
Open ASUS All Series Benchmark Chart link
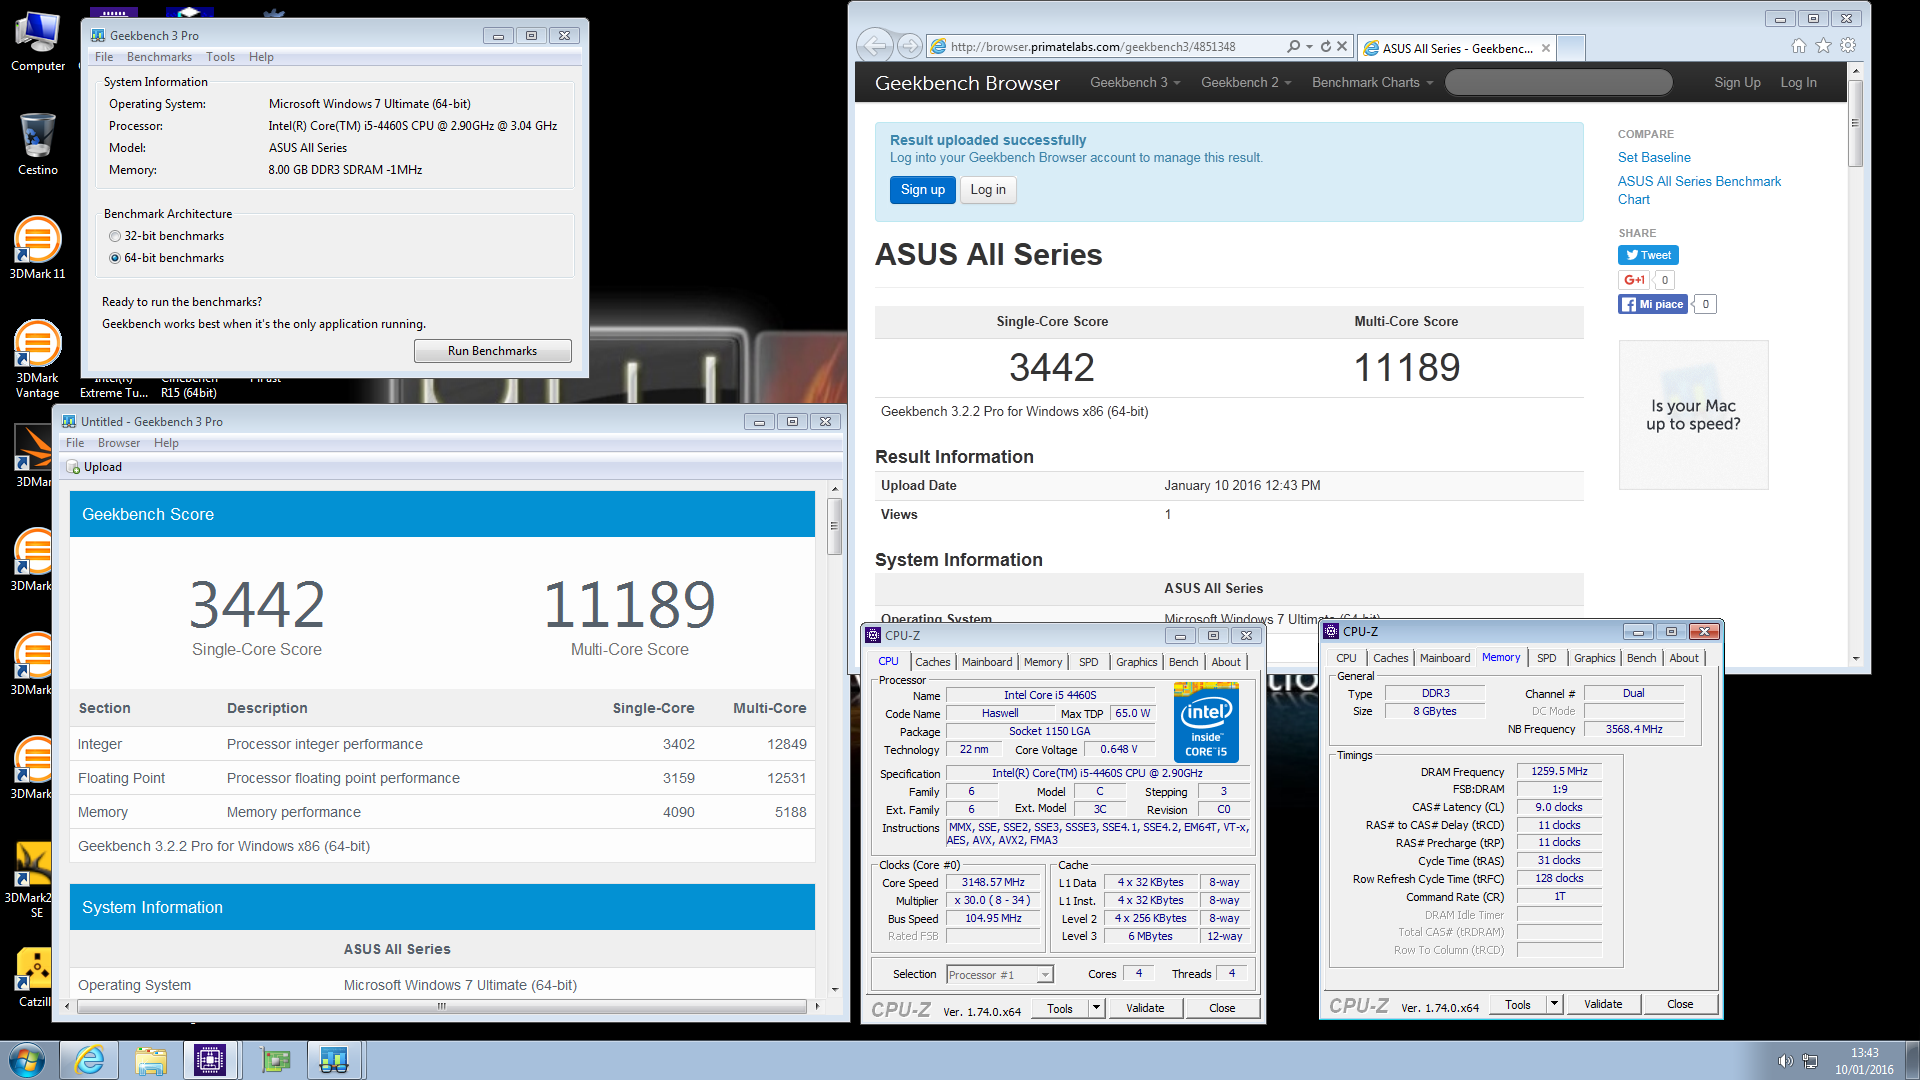tap(1699, 190)
